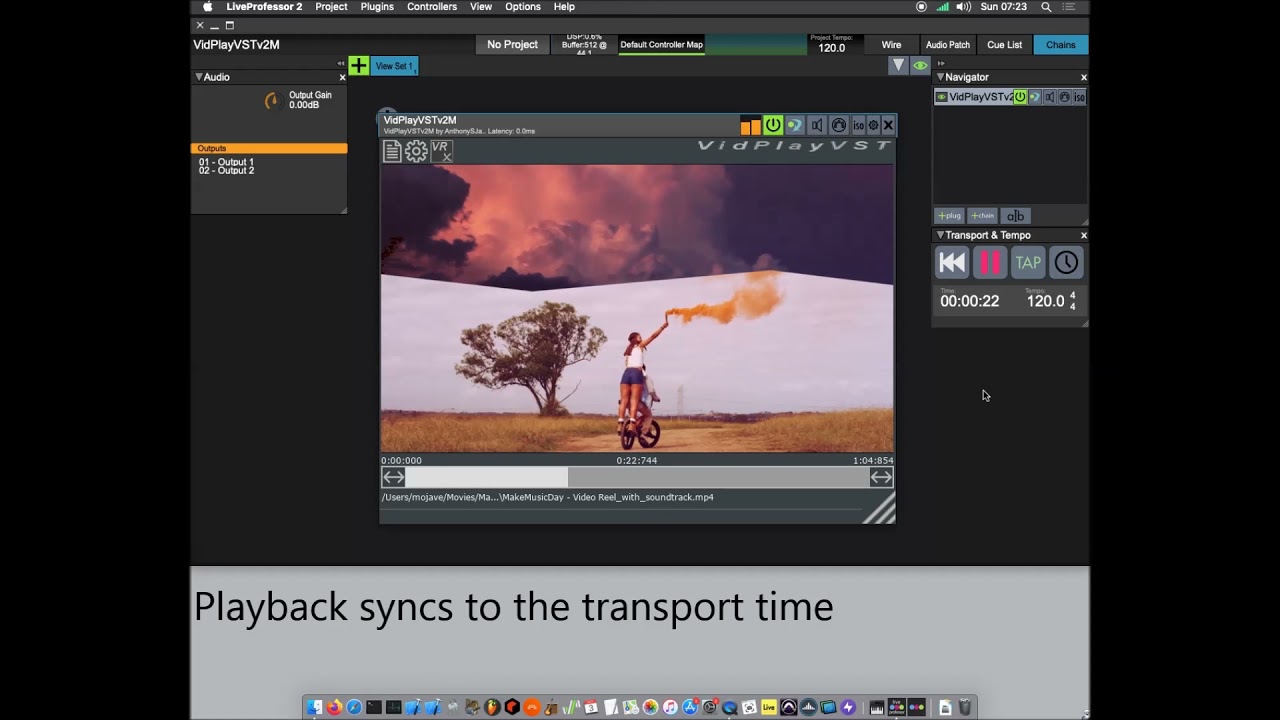Expand the right panel with the double-arrow icon
This screenshot has height=720, width=1280.
[941, 64]
